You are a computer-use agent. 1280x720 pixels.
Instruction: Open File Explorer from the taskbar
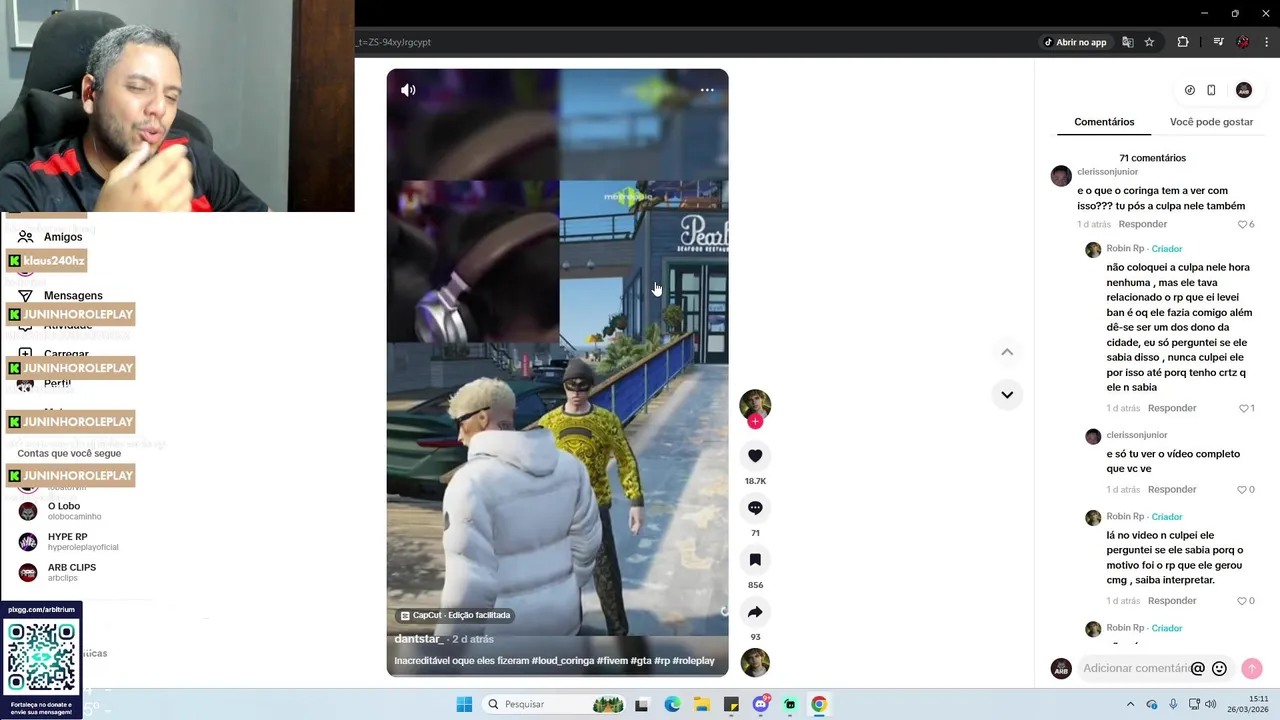(702, 704)
